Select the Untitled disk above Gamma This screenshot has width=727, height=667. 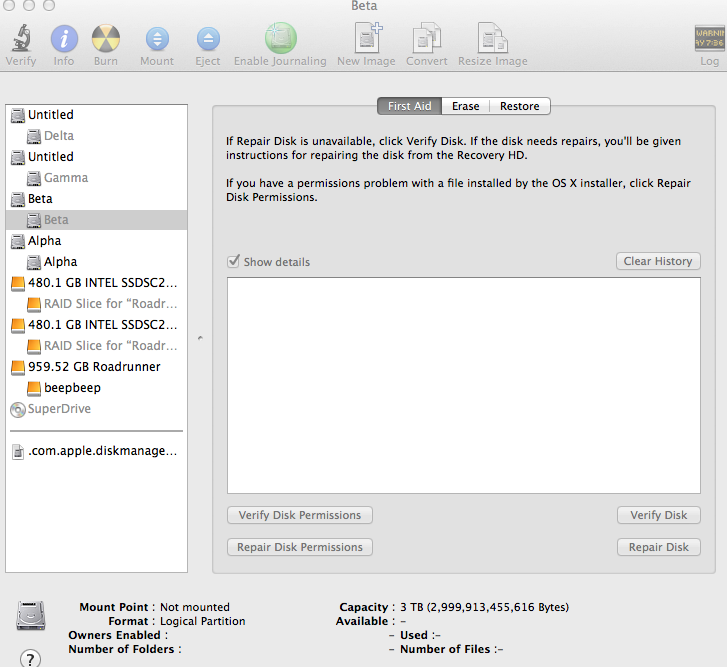pos(96,157)
